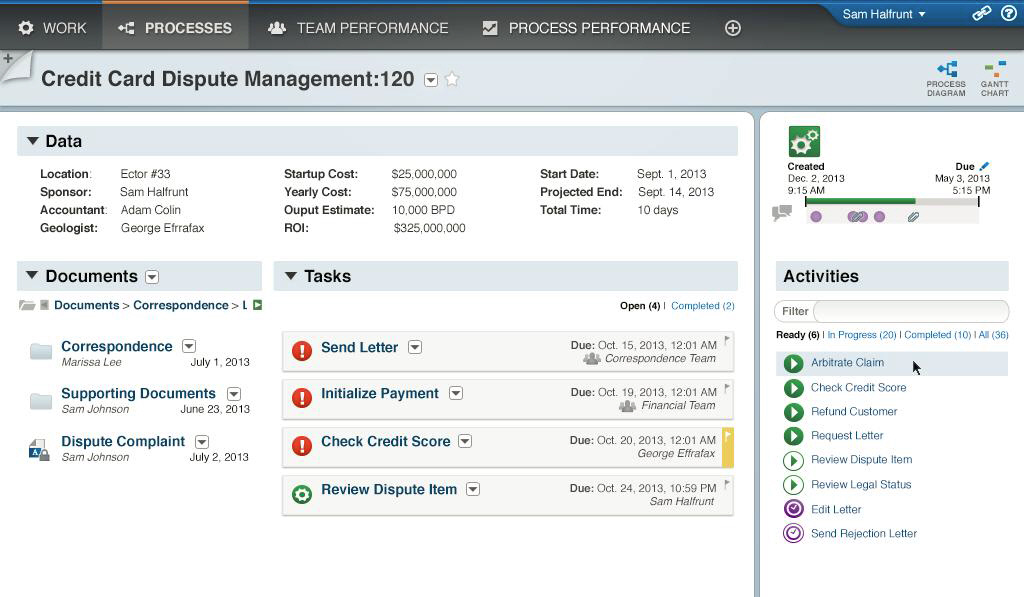This screenshot has width=1024, height=597.
Task: Click the link icon in top bar
Action: [981, 14]
